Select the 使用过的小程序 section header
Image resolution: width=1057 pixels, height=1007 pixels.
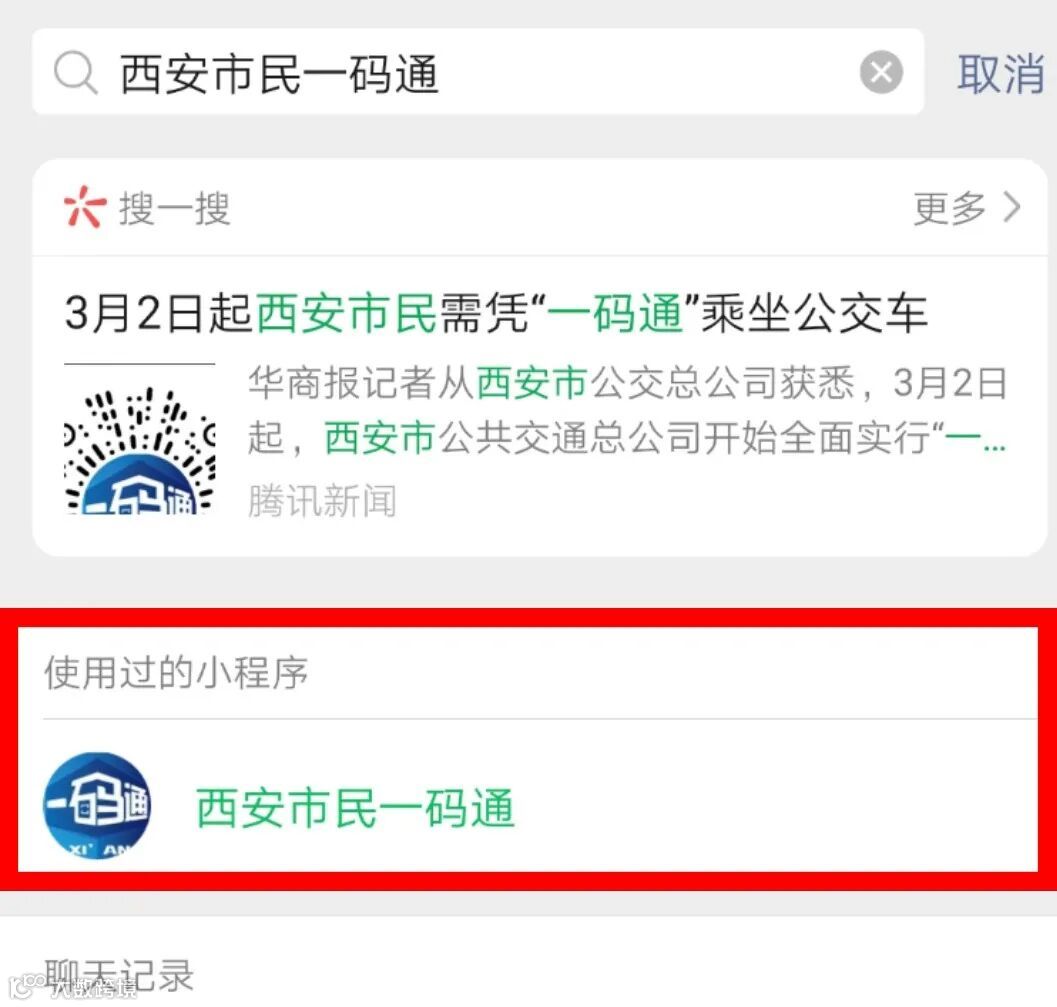click(176, 672)
